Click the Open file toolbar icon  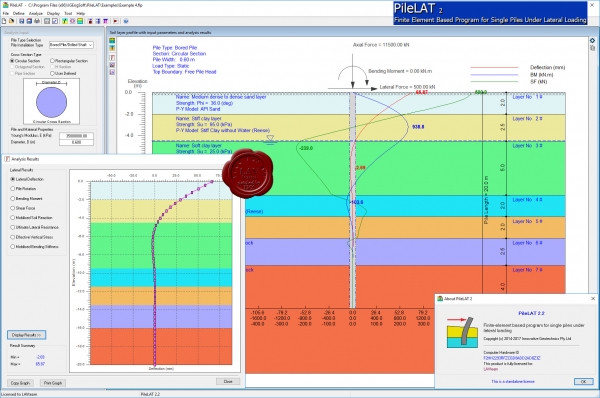tap(11, 21)
